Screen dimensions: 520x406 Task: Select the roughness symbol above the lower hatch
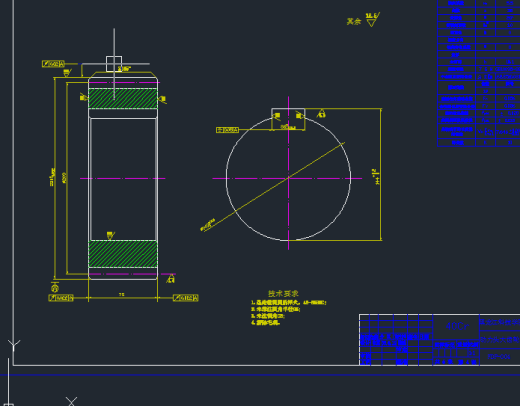click(x=111, y=235)
